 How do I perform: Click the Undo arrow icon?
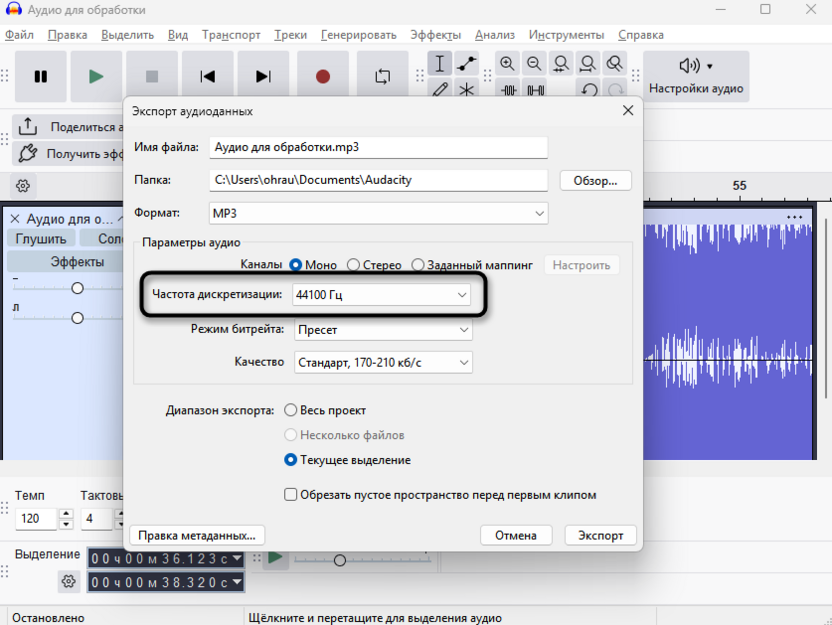click(589, 88)
